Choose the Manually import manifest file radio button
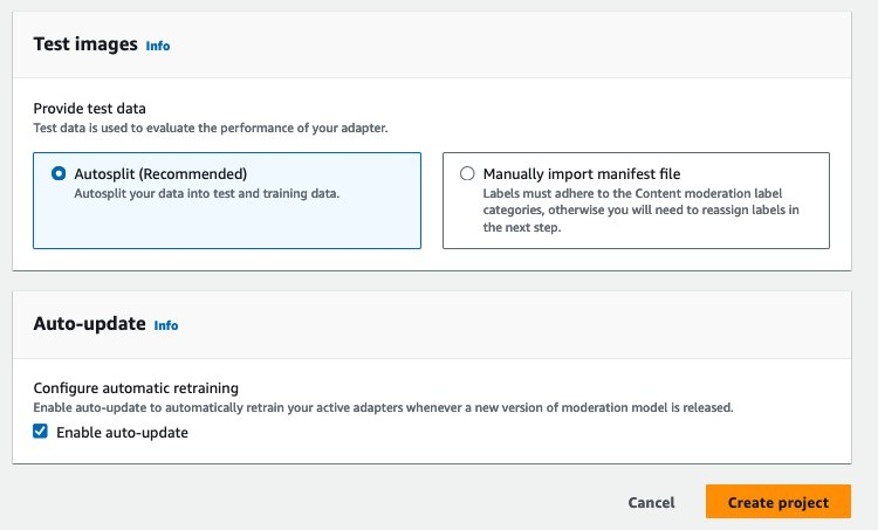This screenshot has width=879, height=531. pyautogui.click(x=467, y=174)
